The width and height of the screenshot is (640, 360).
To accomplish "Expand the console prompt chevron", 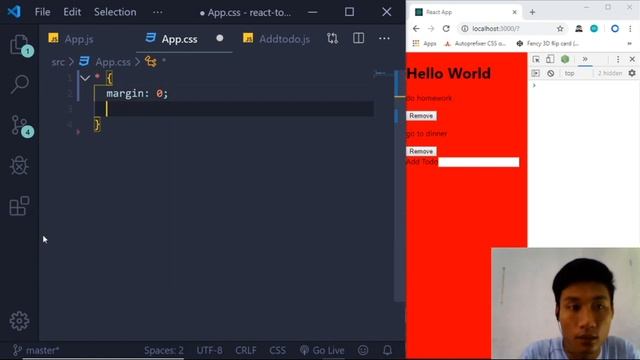I will tap(534, 85).
